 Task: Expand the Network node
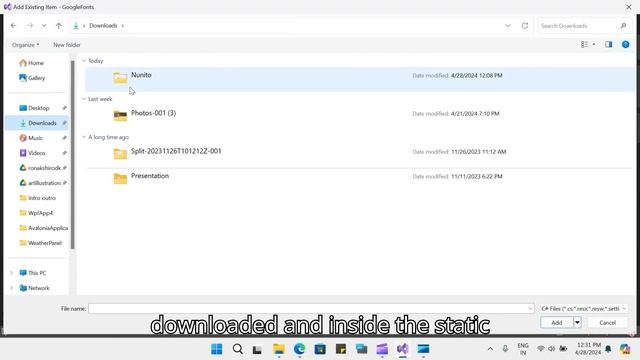point(11,288)
